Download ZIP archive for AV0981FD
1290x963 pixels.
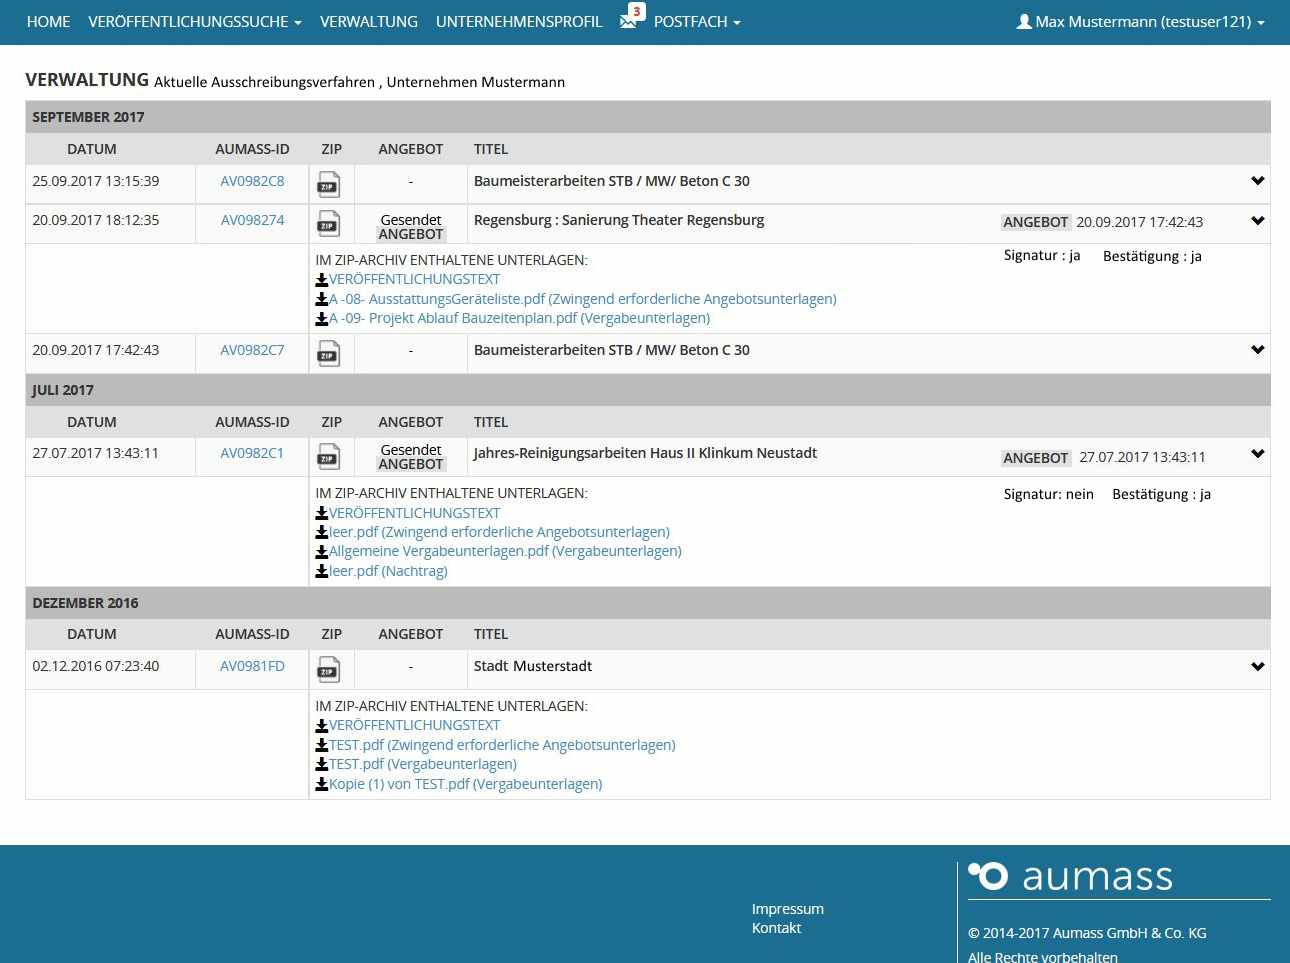click(x=328, y=670)
